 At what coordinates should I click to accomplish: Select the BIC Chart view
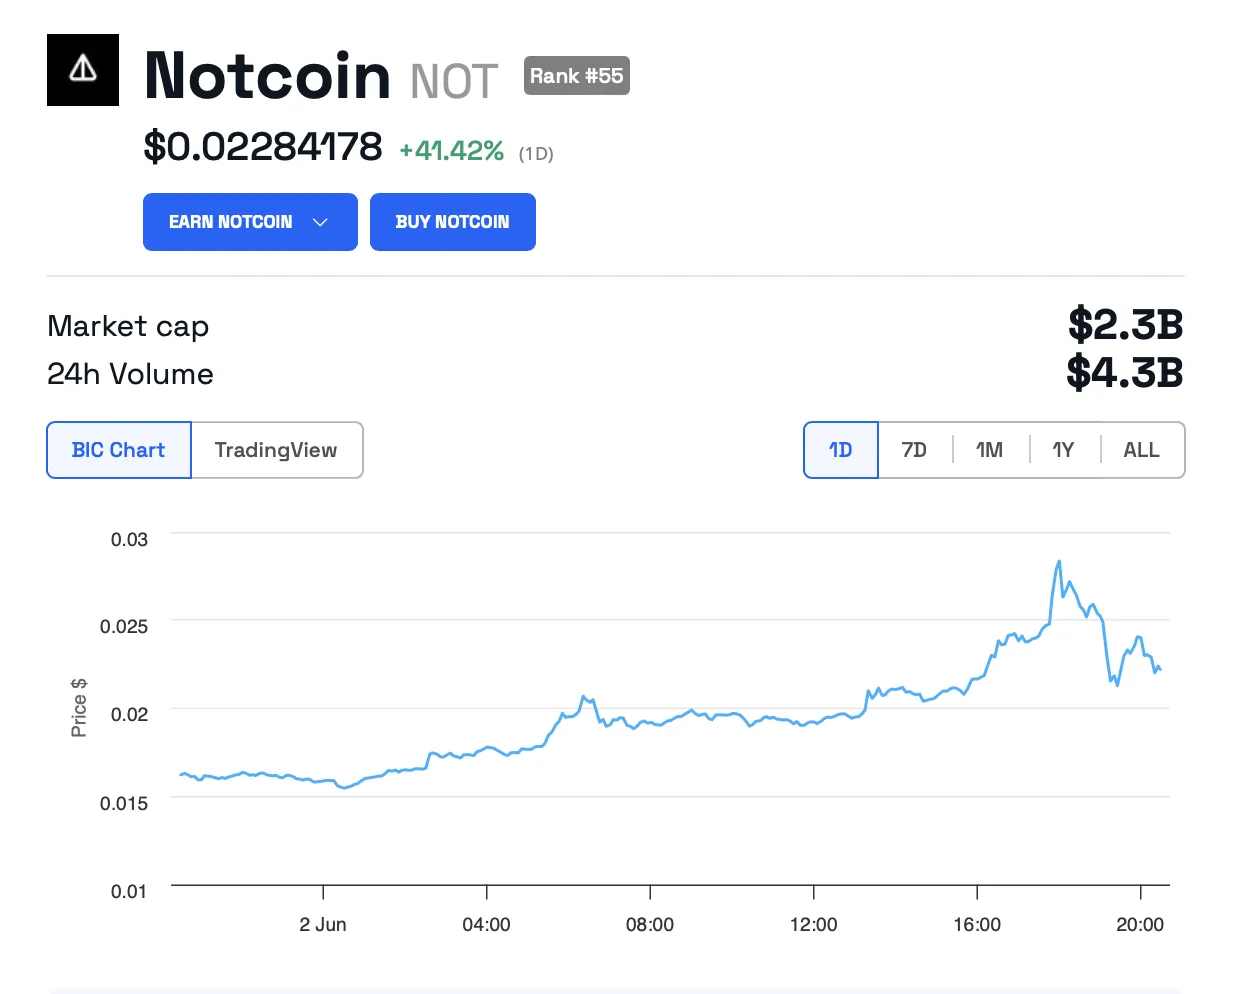click(x=118, y=450)
